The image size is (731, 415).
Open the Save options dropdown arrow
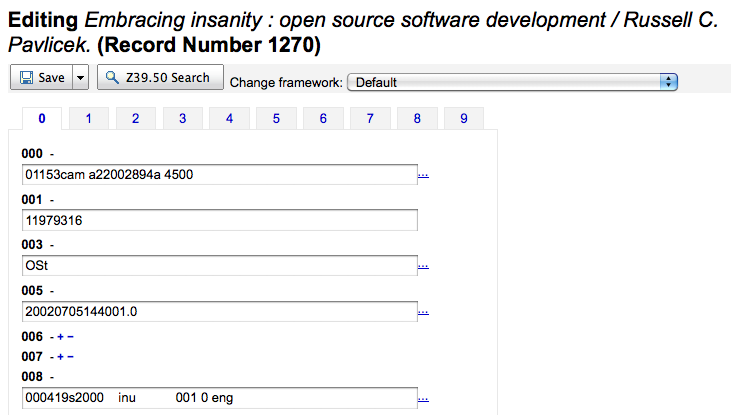[81, 78]
